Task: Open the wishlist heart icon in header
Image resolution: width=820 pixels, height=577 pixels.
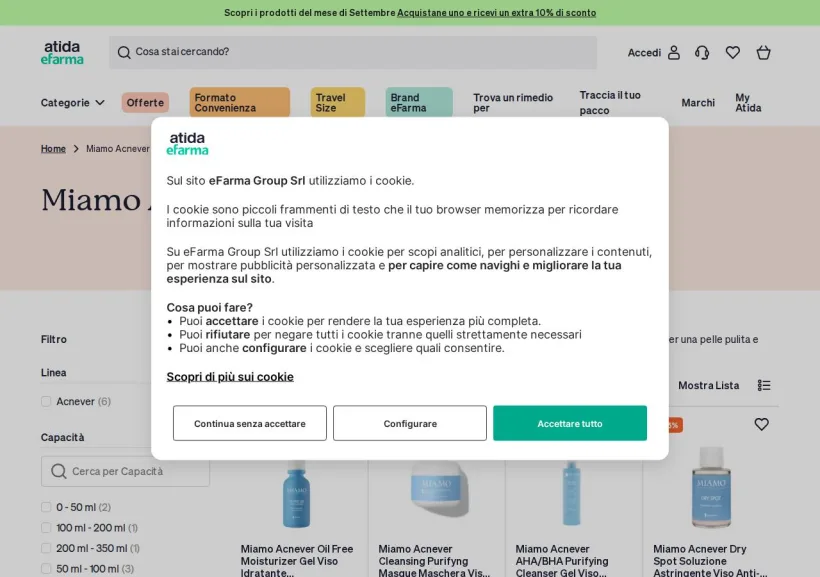Action: 733,52
